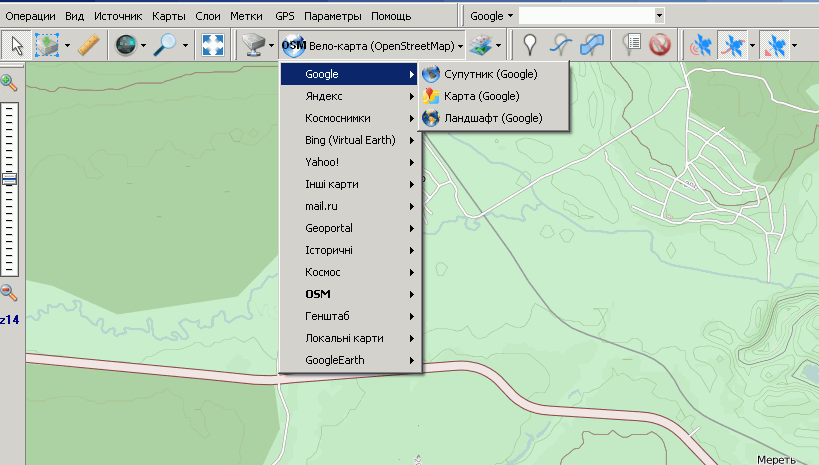Toggle GPS receiver connection satellite icon

click(x=701, y=45)
